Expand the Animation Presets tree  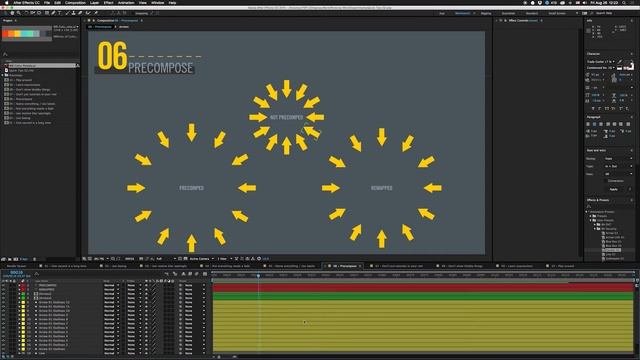(587, 212)
